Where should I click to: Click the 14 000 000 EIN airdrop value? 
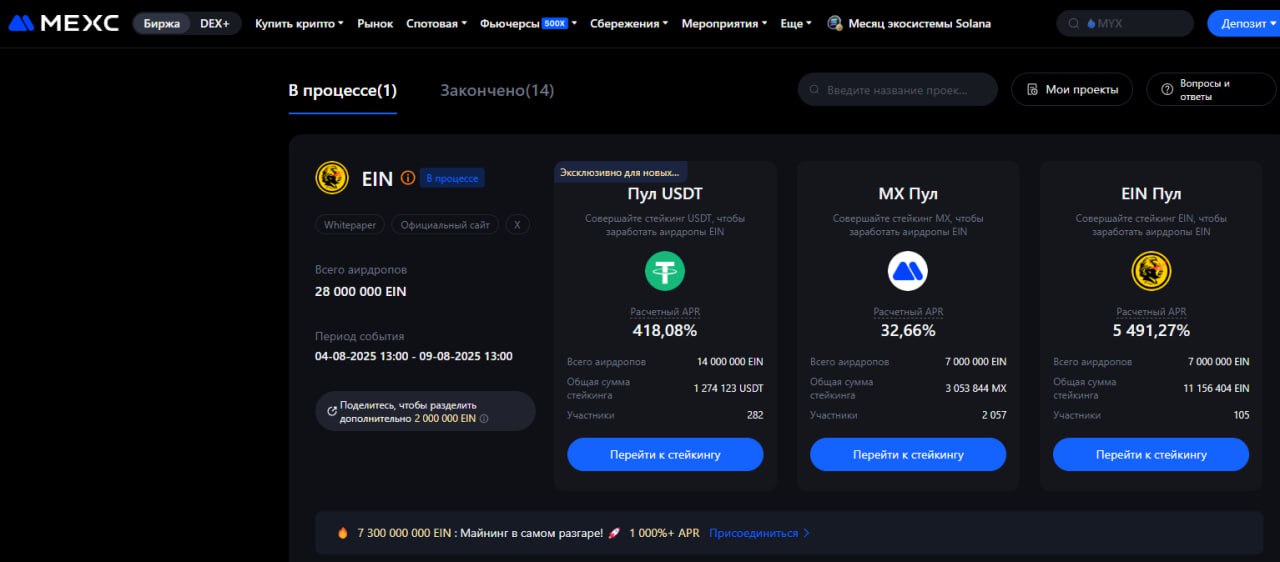pyautogui.click(x=730, y=361)
